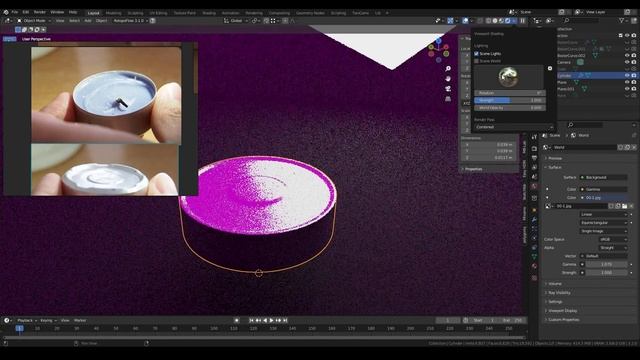Click the outliner filter funnel icon

pos(622,20)
